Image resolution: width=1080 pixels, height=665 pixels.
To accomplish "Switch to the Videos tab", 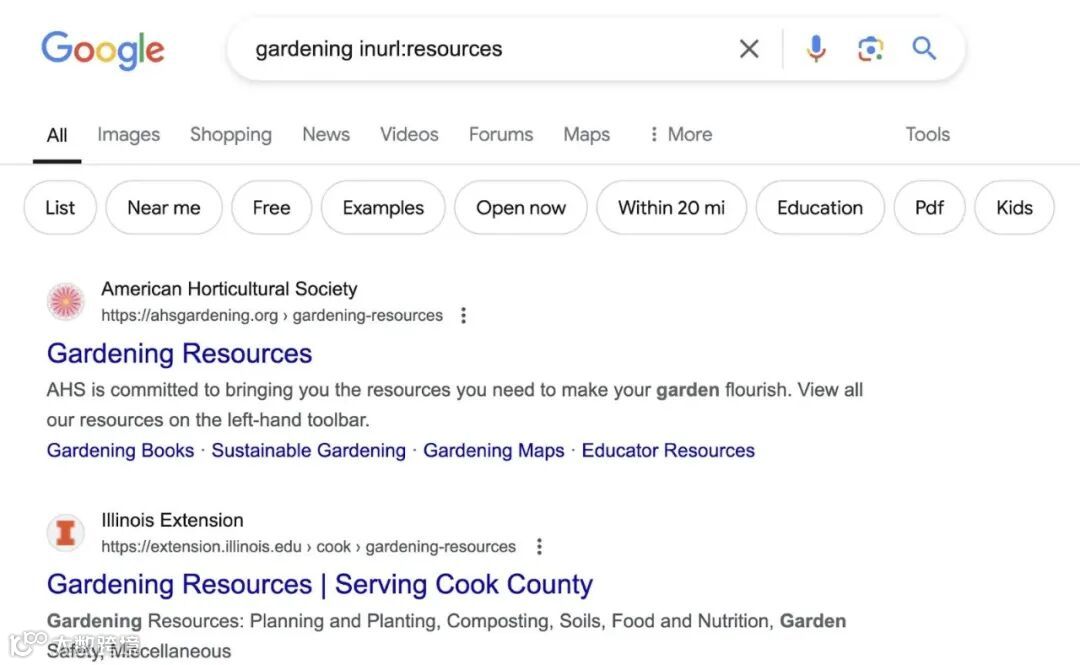I will pos(409,134).
